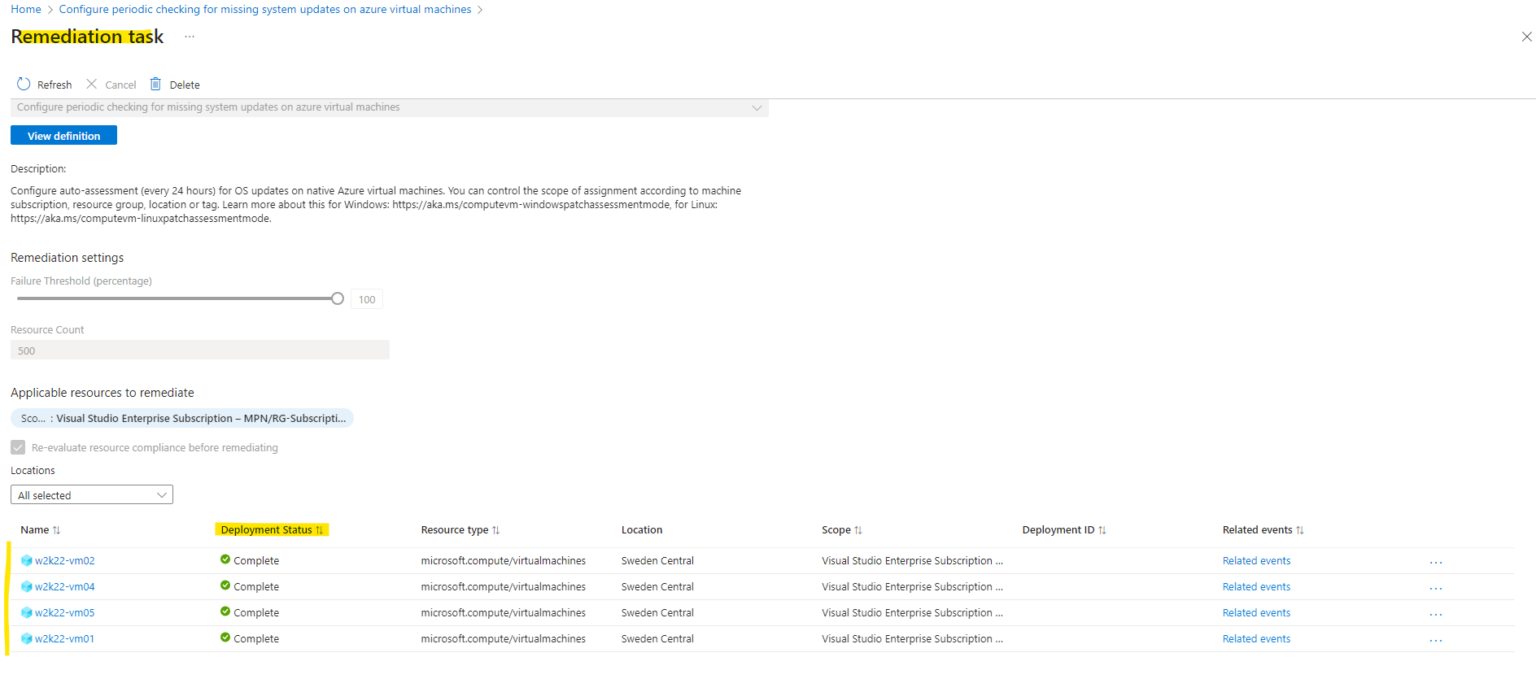Click the Resource type cell for w2k22-vm04
This screenshot has width=1536, height=692.
coord(503,587)
